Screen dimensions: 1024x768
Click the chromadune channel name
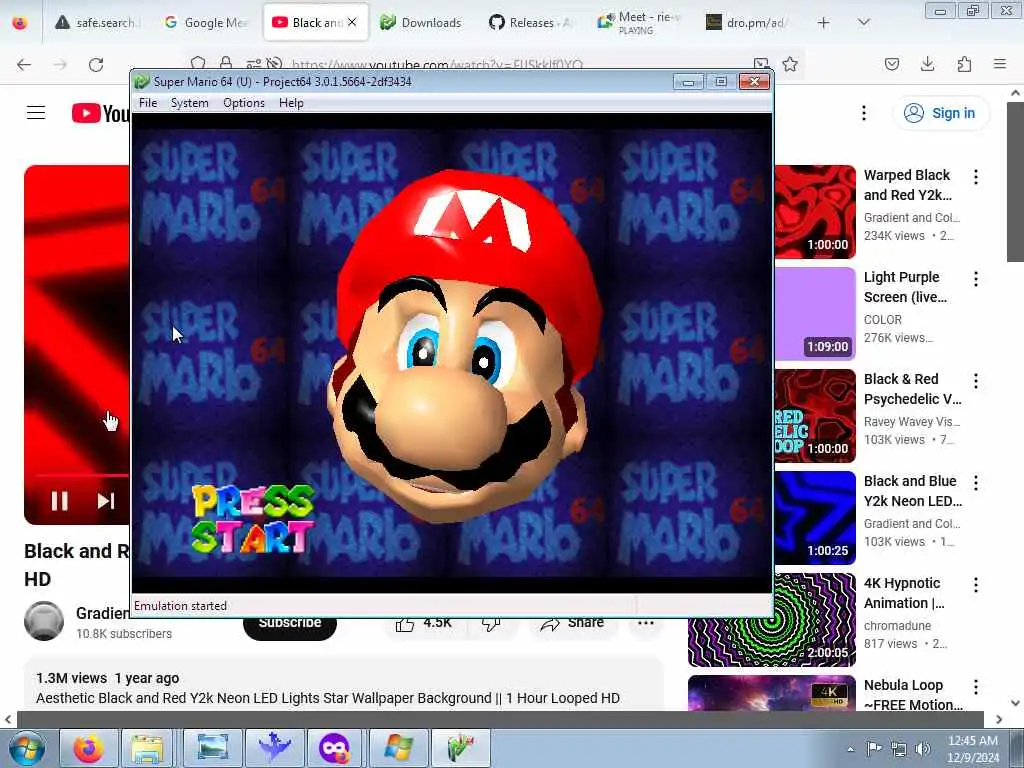(x=897, y=626)
